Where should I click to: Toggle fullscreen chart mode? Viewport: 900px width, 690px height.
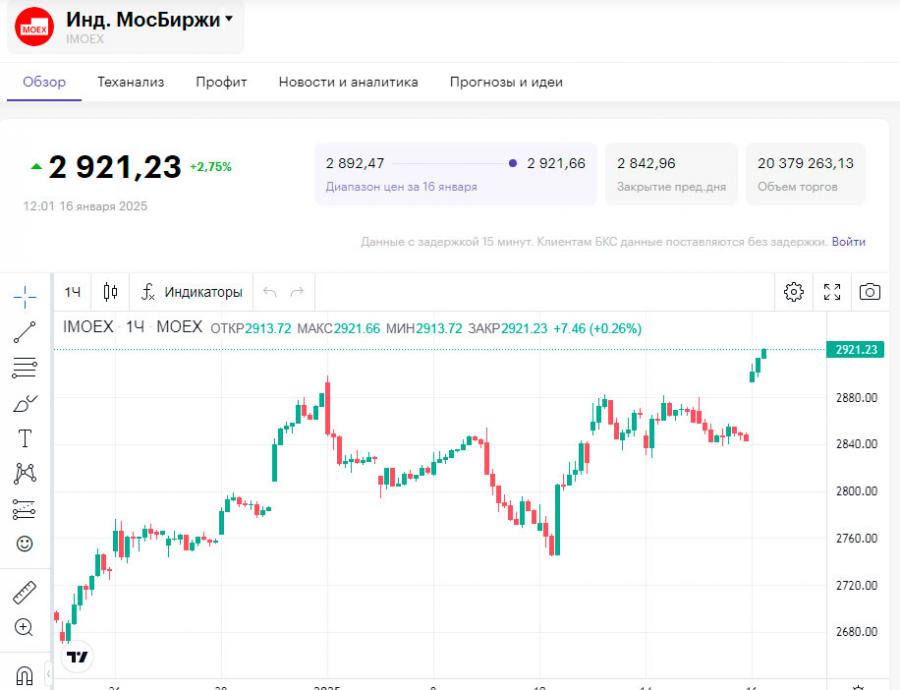pyautogui.click(x=832, y=292)
